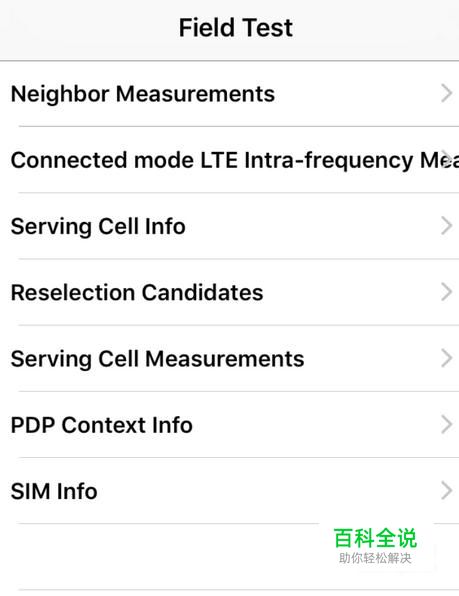This screenshot has width=459, height=596.
Task: View PDP Context Info
Action: pos(230,425)
